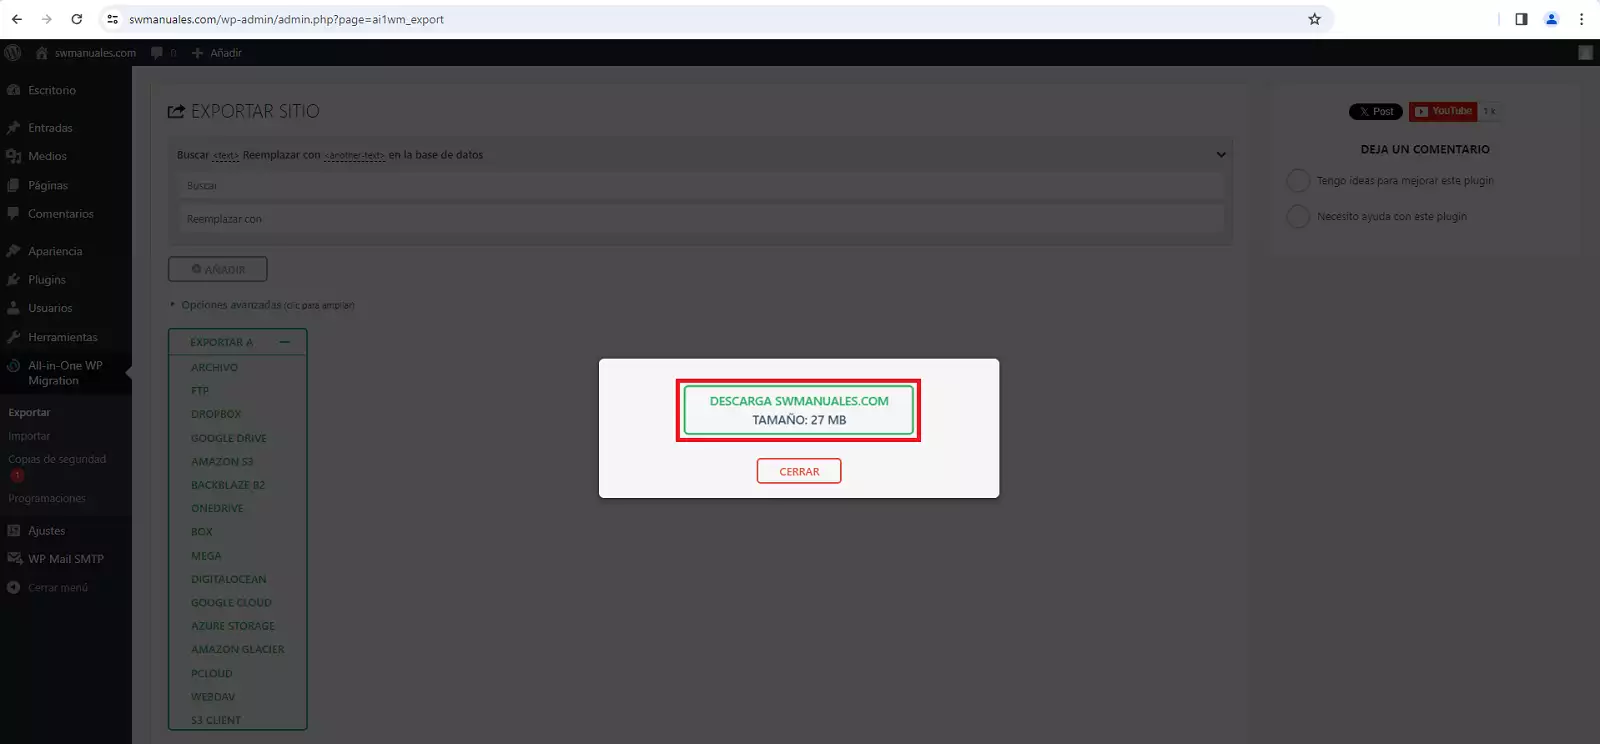Open Herramientas menu
This screenshot has height=744, width=1600.
coord(65,337)
